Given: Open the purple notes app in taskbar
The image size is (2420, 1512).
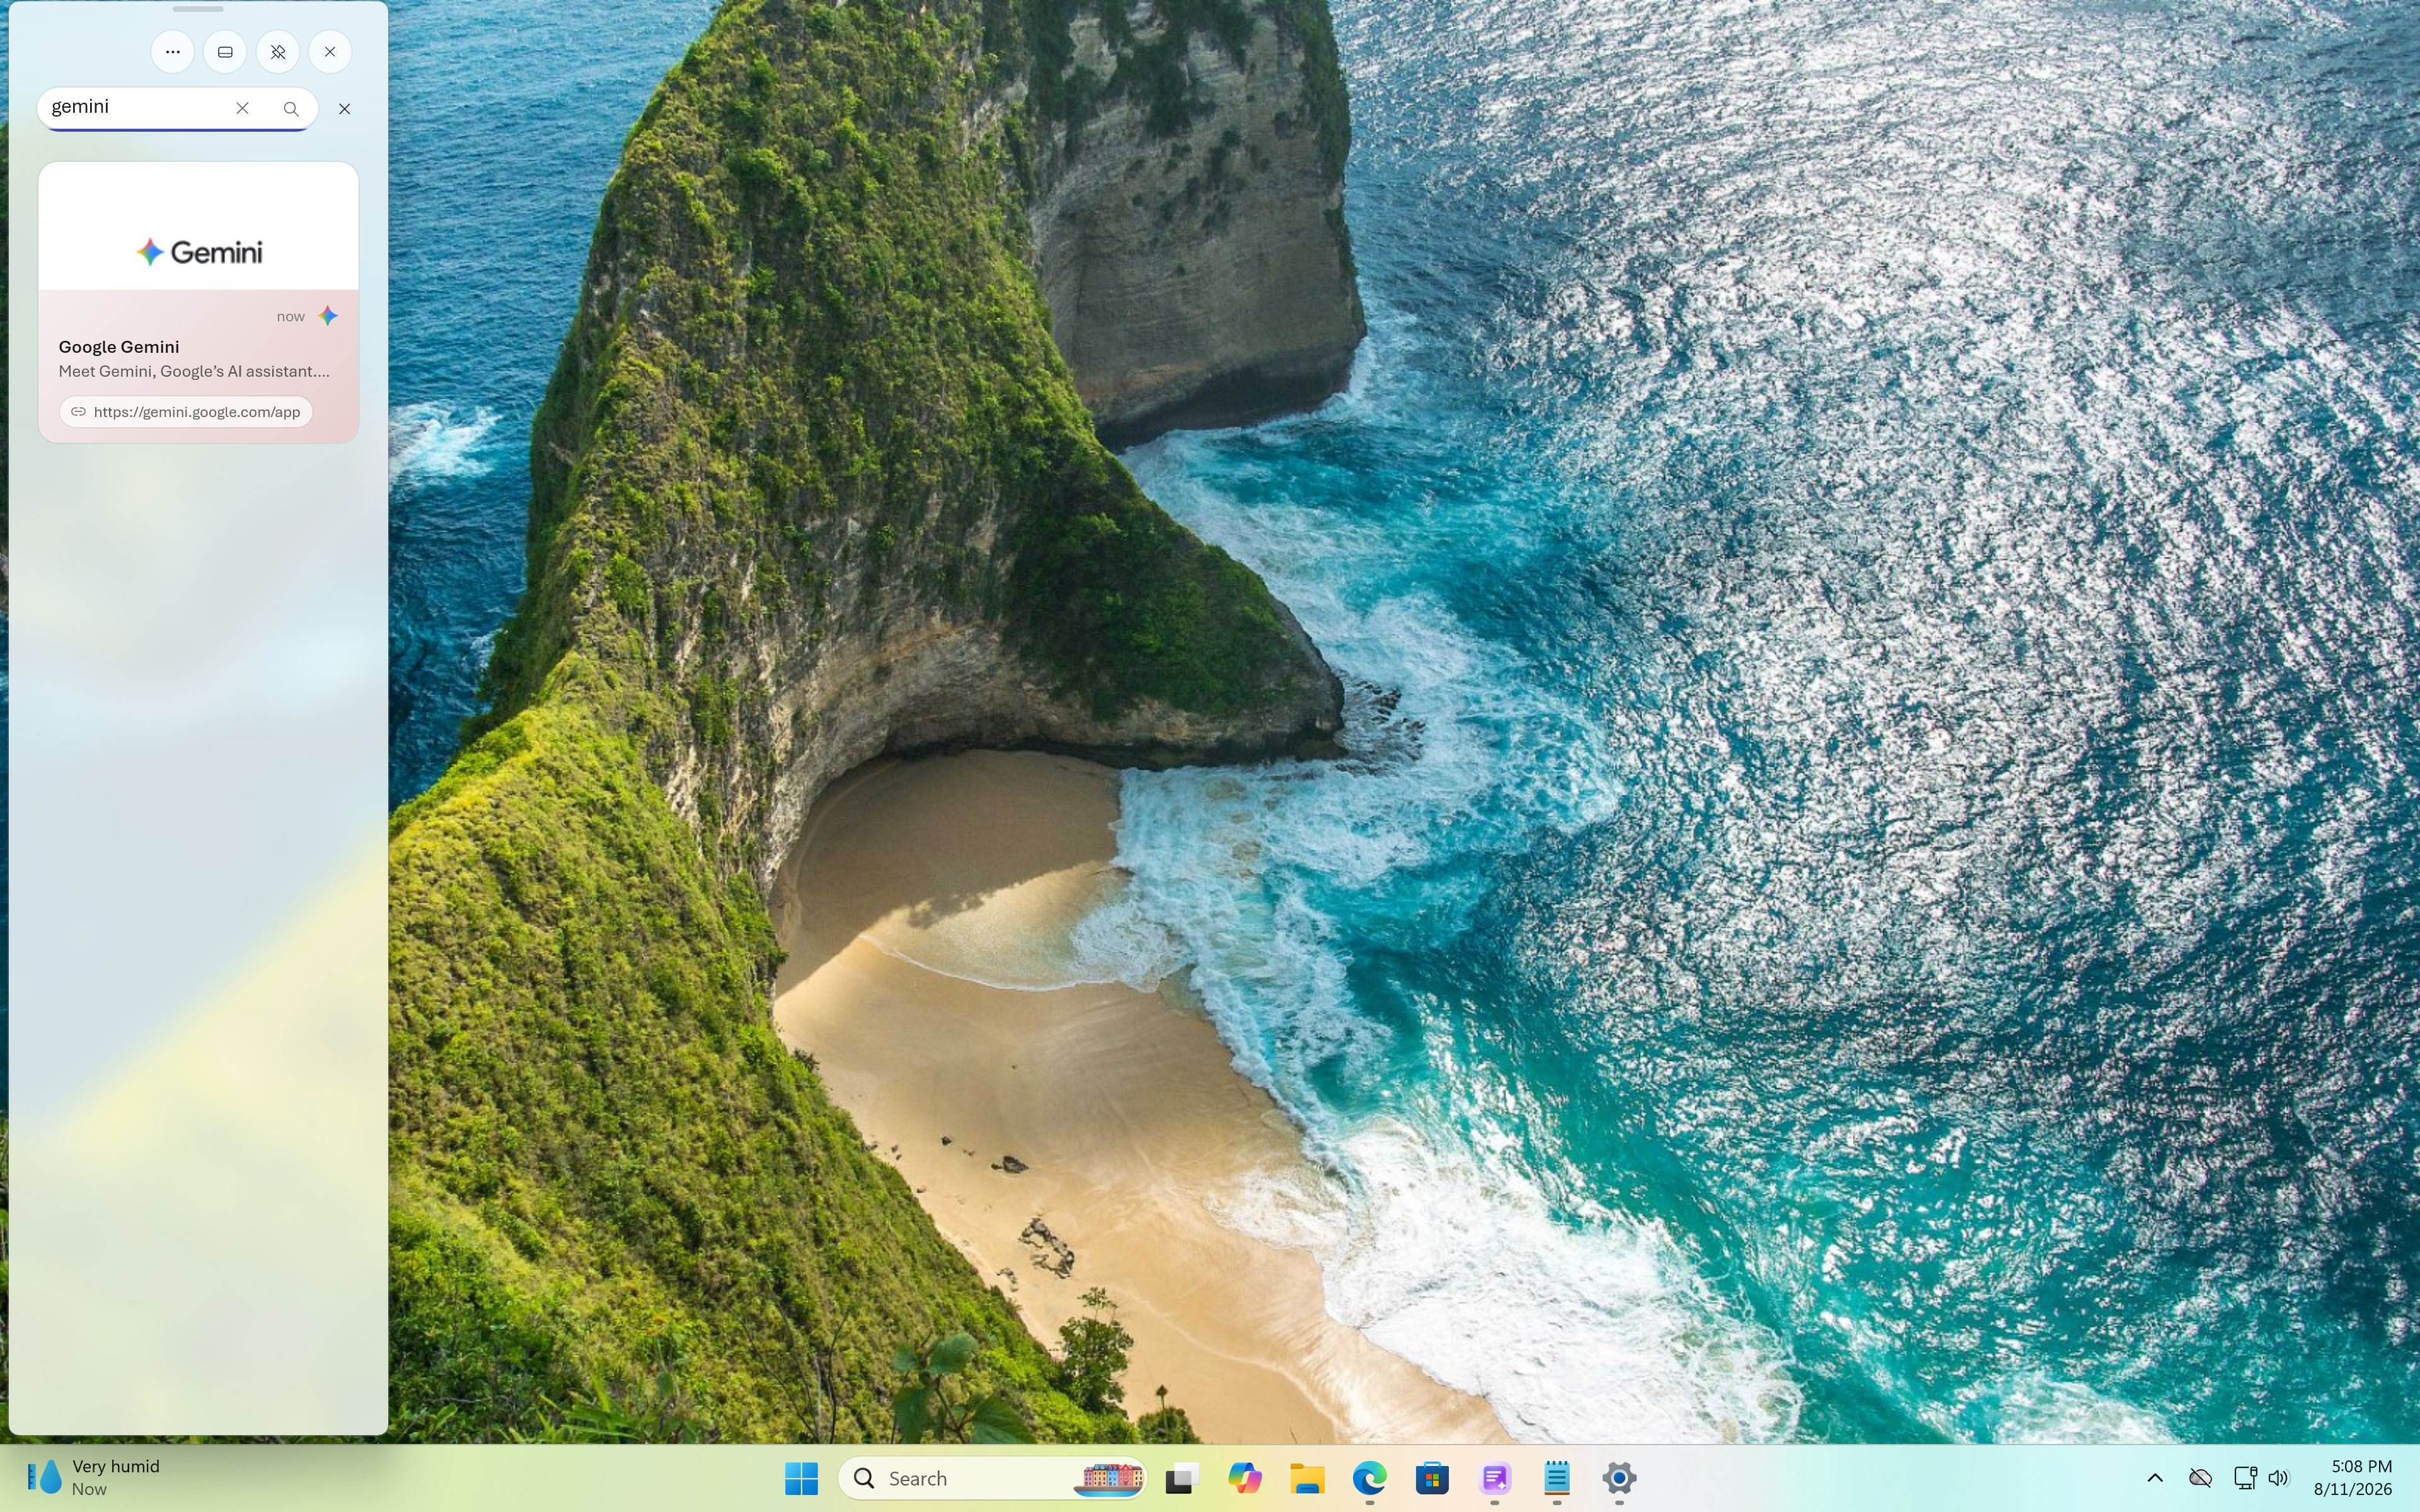Looking at the screenshot, I should tap(1495, 1478).
